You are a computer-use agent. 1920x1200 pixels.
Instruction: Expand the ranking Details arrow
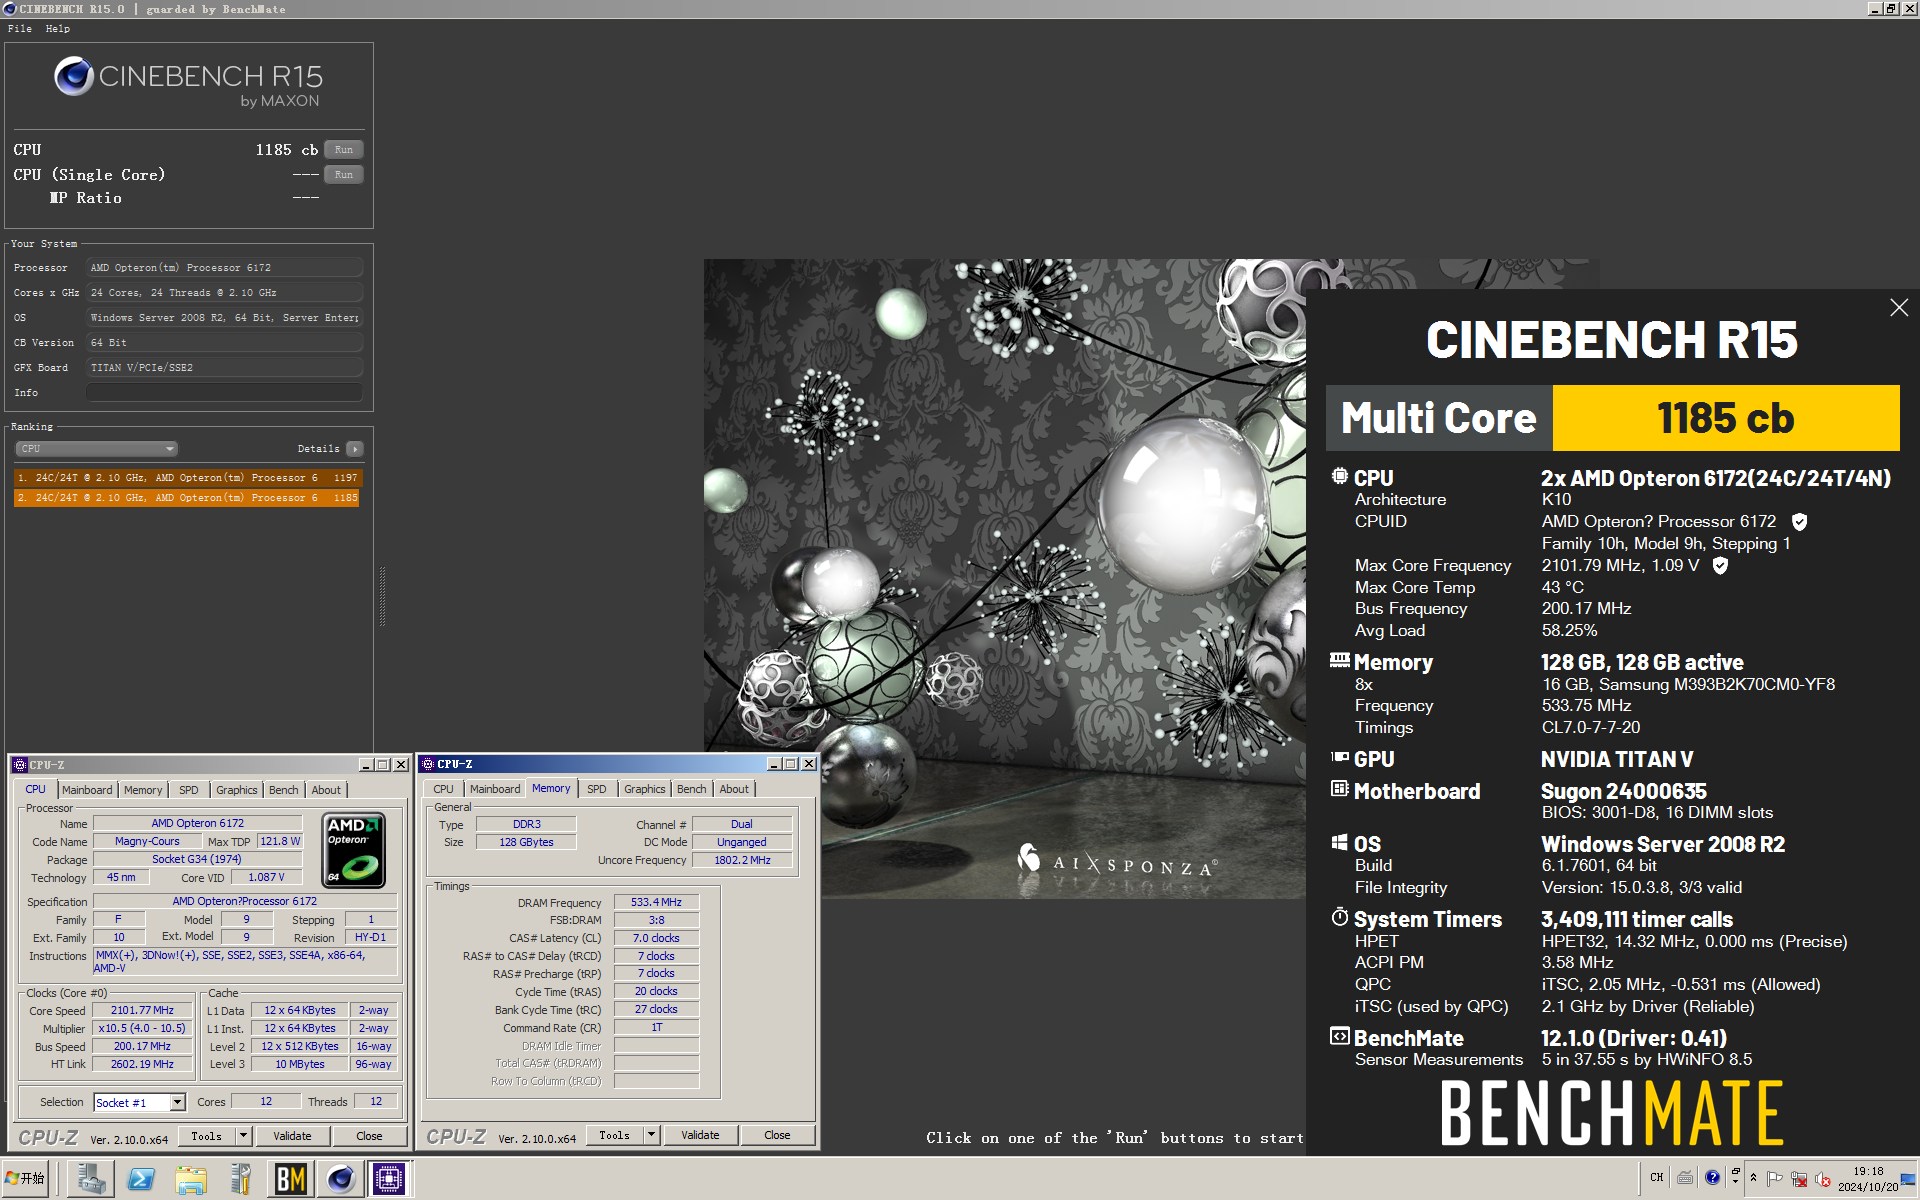click(355, 449)
